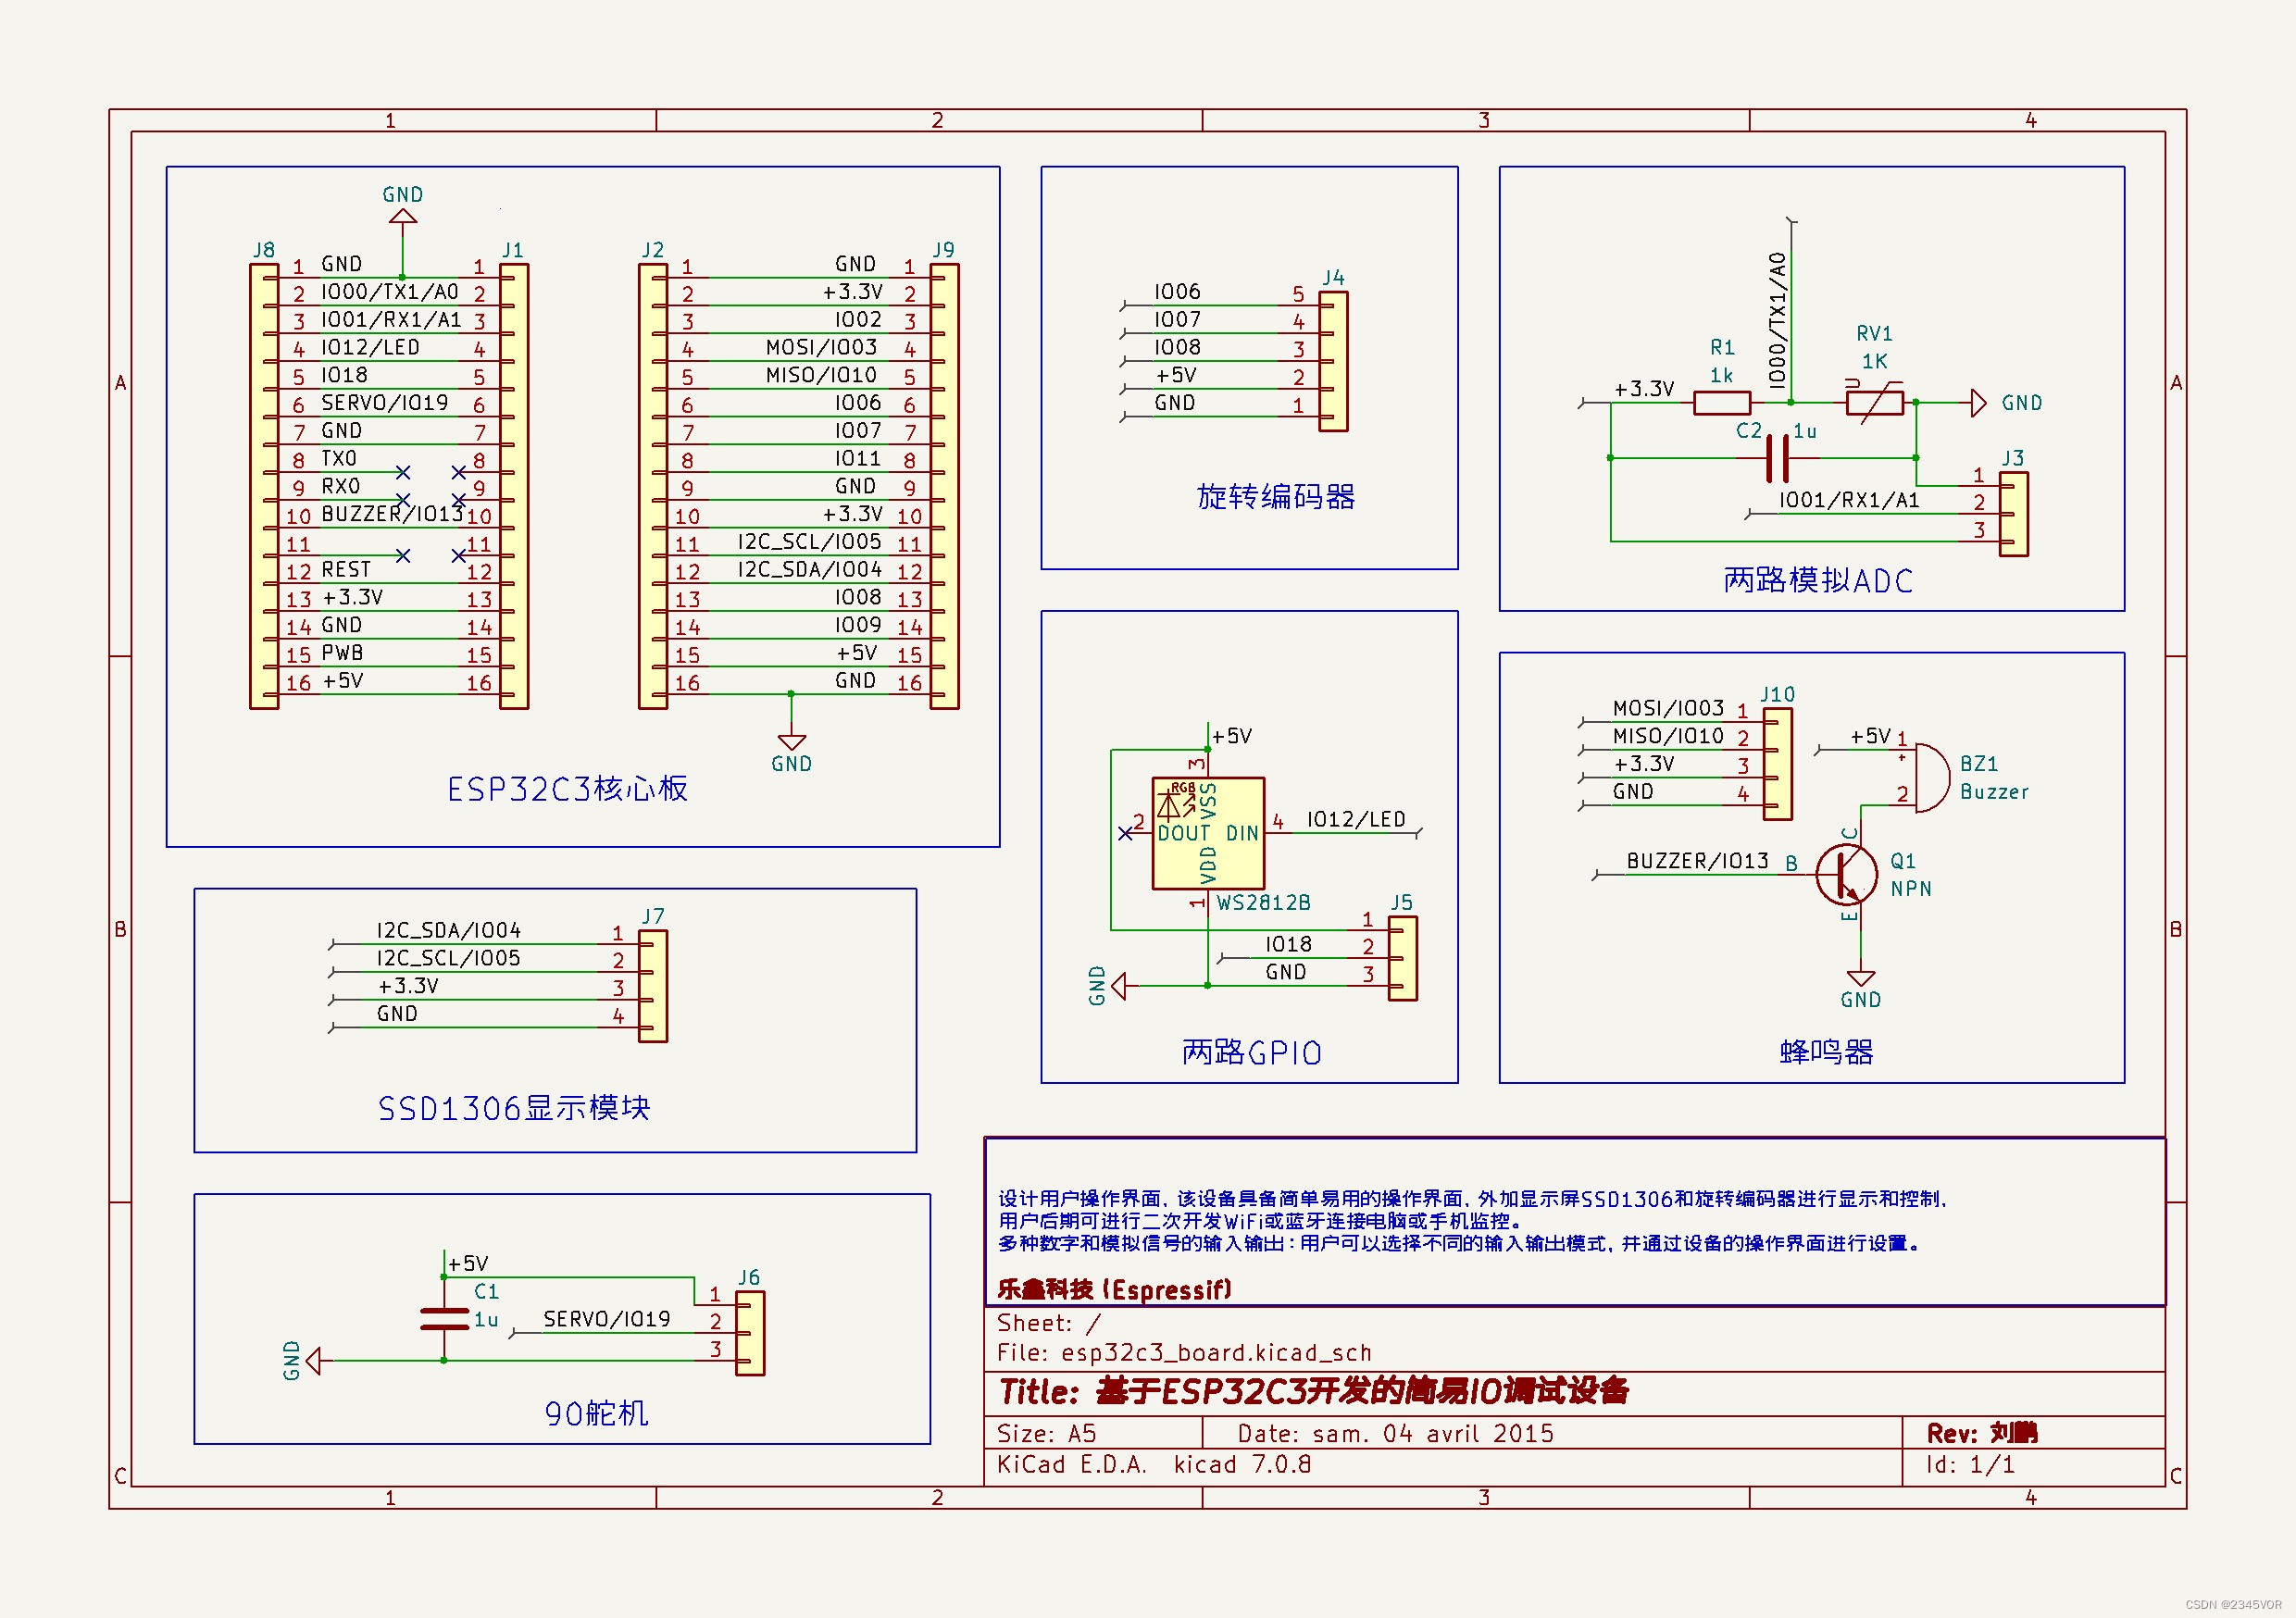The image size is (2296, 1618).
Task: Click the no-connect X on DOUT pin
Action: [x=1125, y=833]
